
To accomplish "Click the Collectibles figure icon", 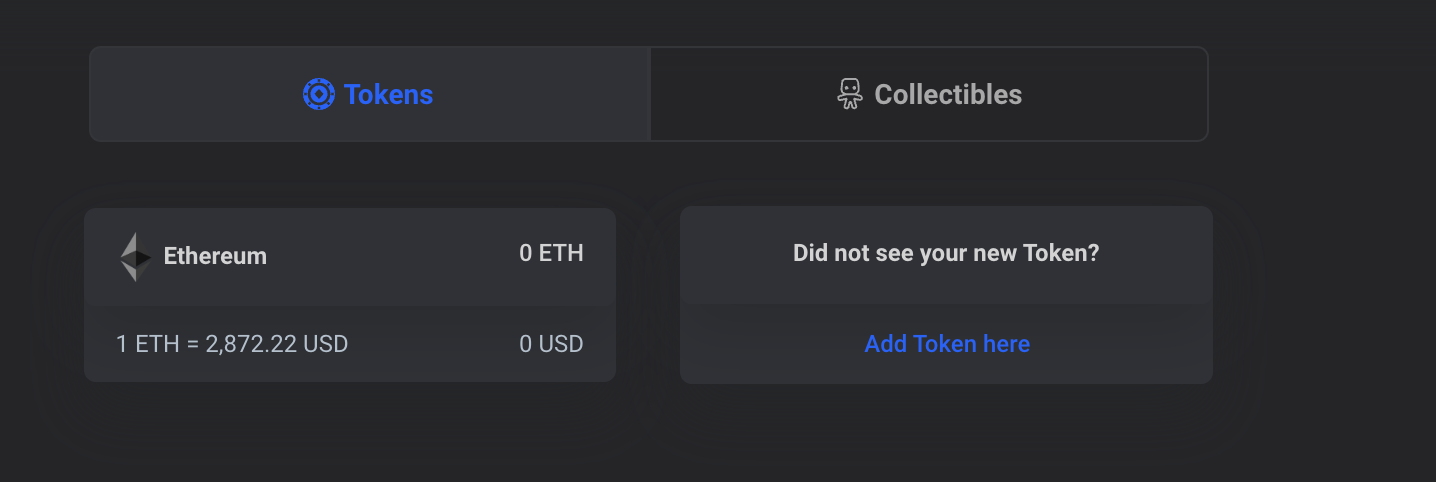I will point(849,94).
